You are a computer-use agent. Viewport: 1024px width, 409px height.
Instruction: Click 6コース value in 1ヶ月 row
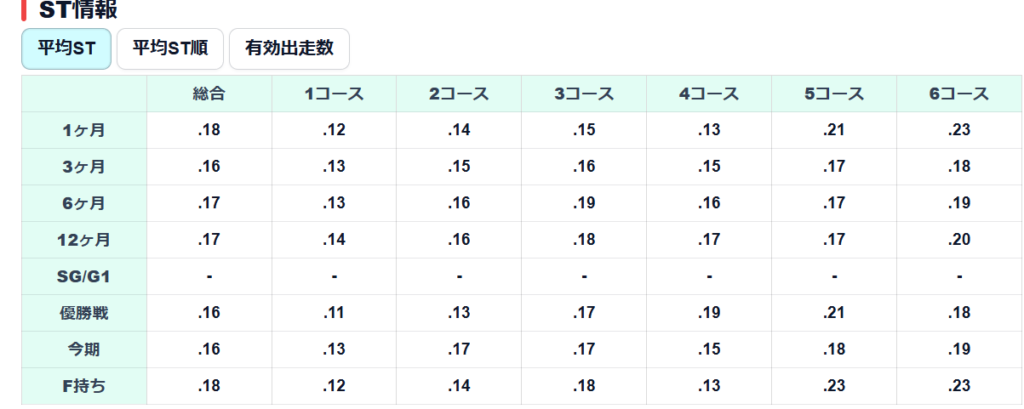(x=959, y=130)
